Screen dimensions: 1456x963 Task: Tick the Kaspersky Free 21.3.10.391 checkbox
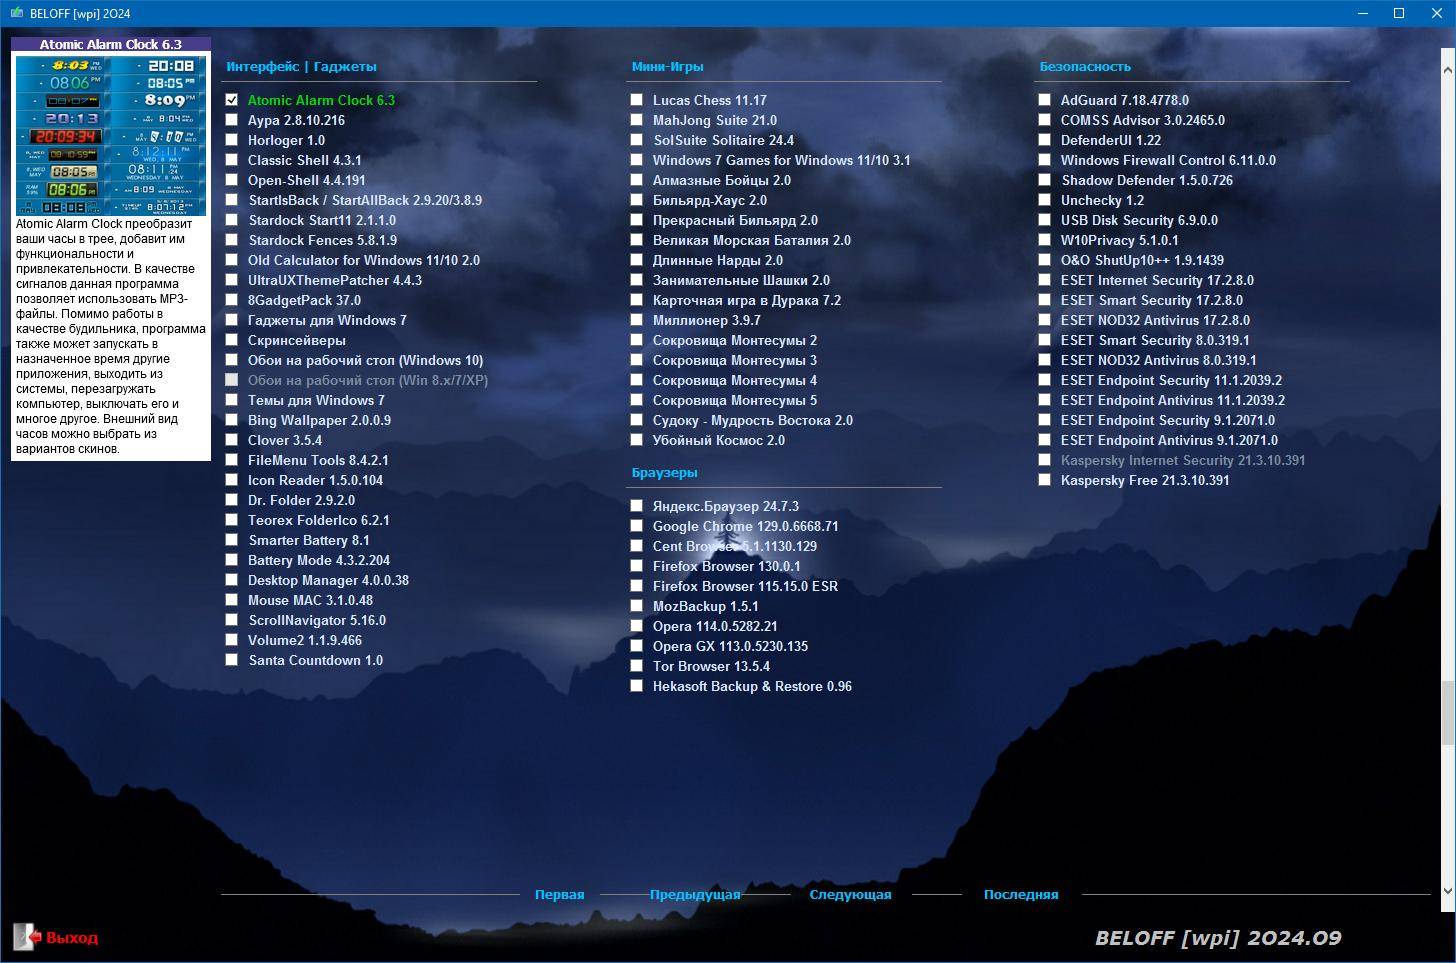point(1045,480)
